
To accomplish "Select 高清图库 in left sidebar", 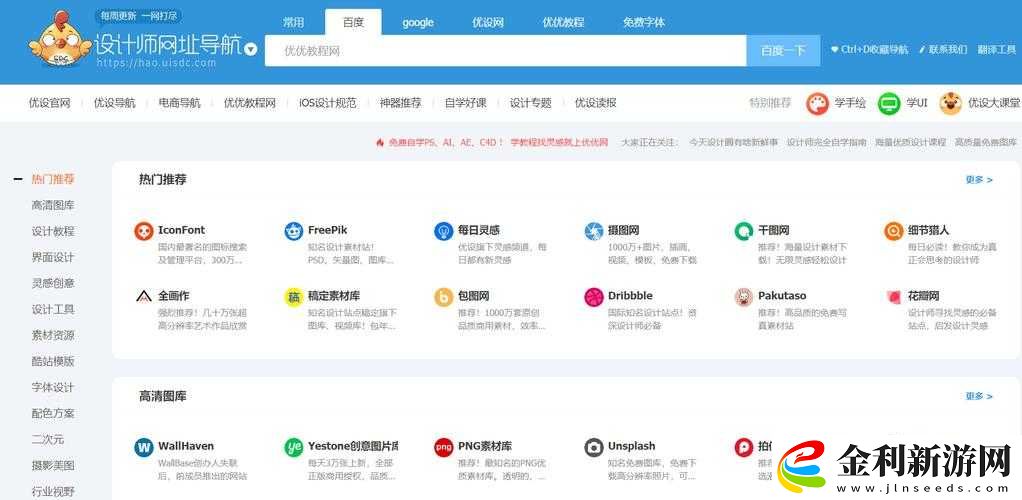I will click(53, 205).
